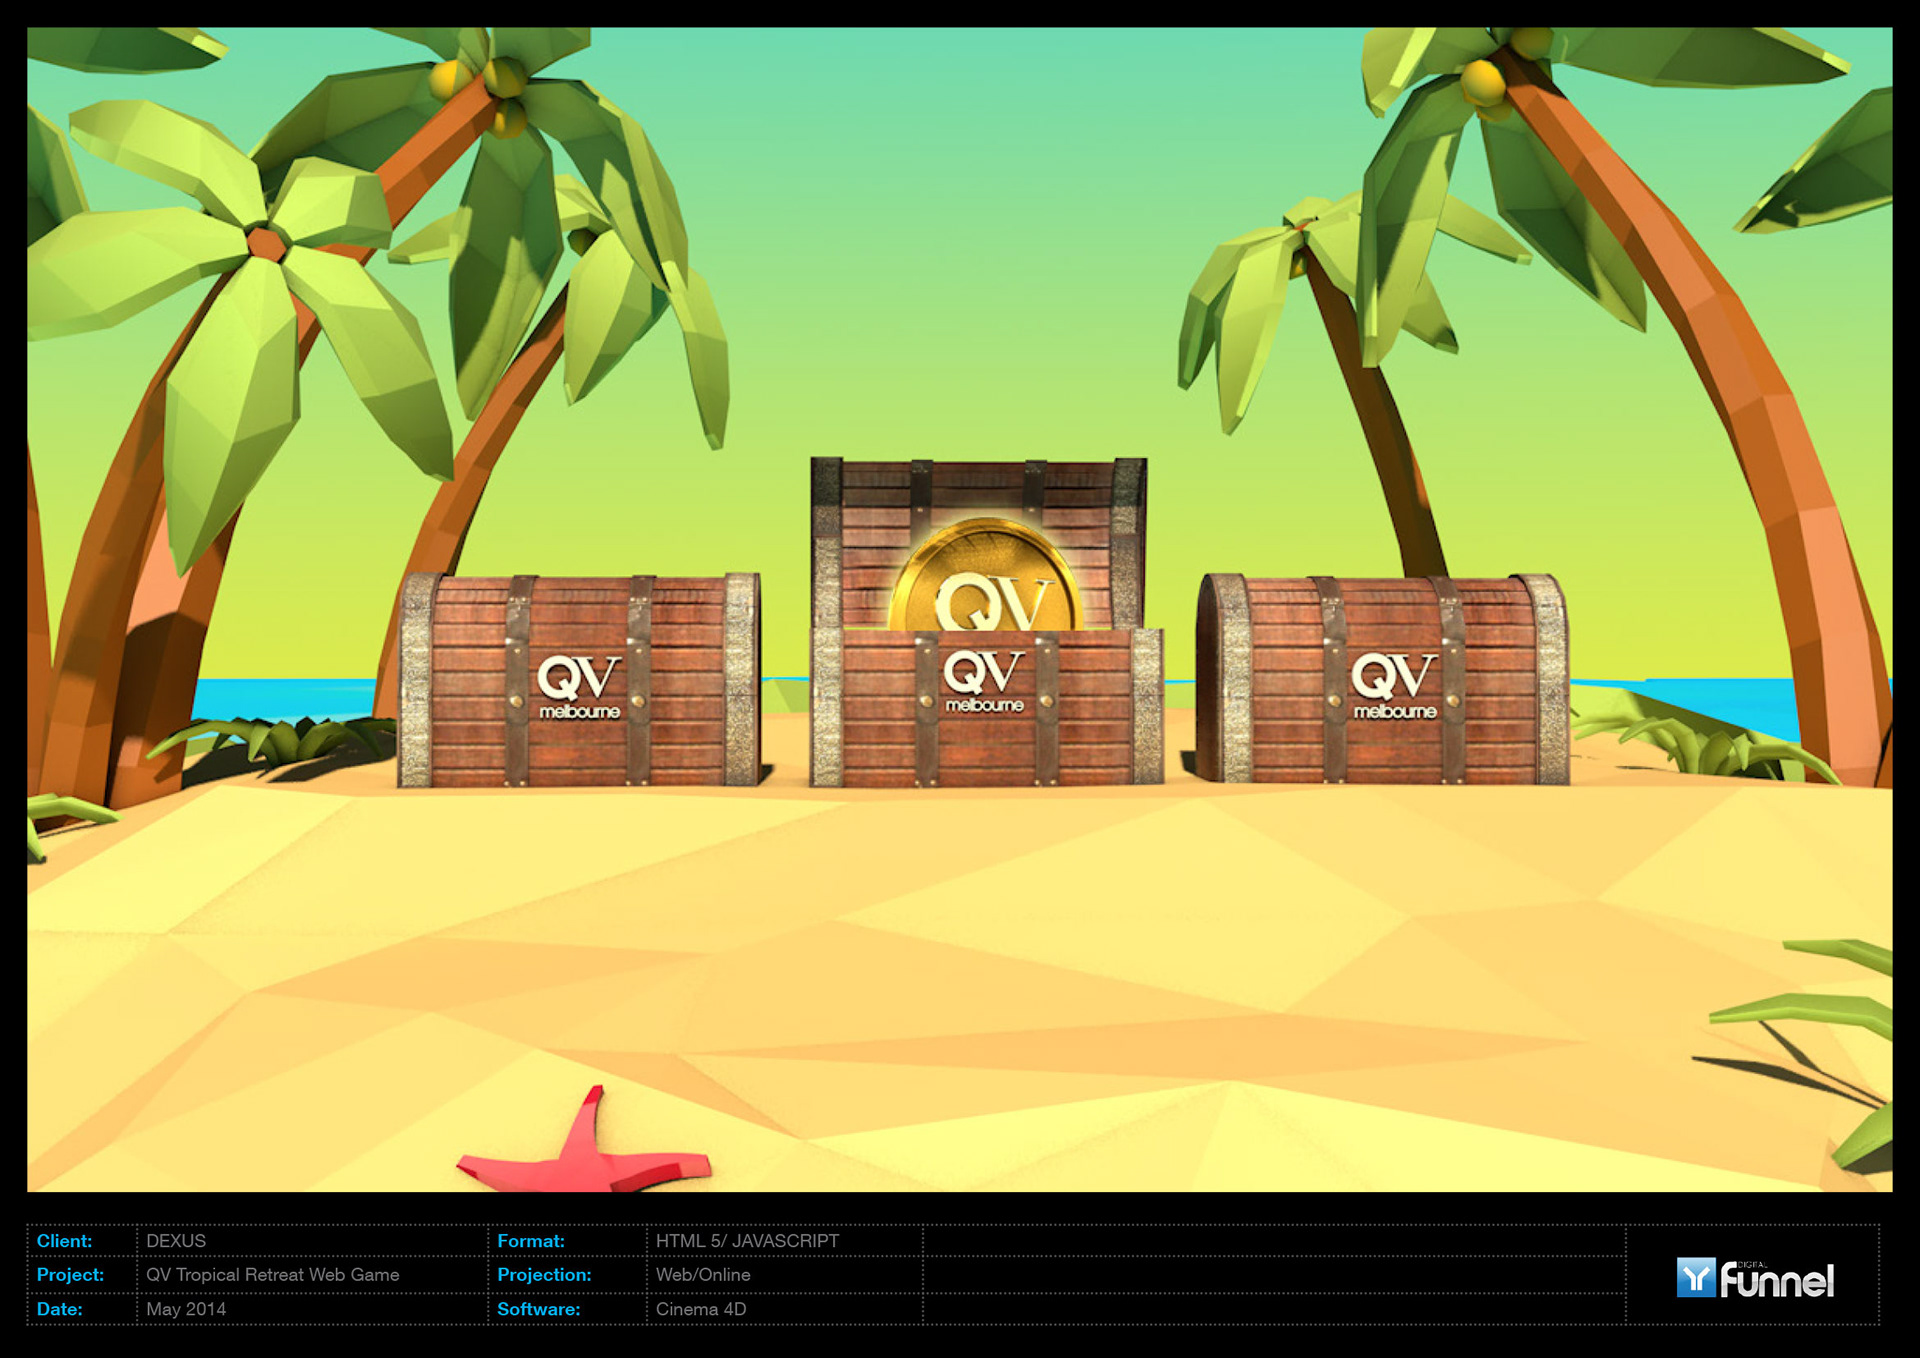Click the May 2014 date value
Viewport: 1920px width, 1358px height.
[186, 1309]
